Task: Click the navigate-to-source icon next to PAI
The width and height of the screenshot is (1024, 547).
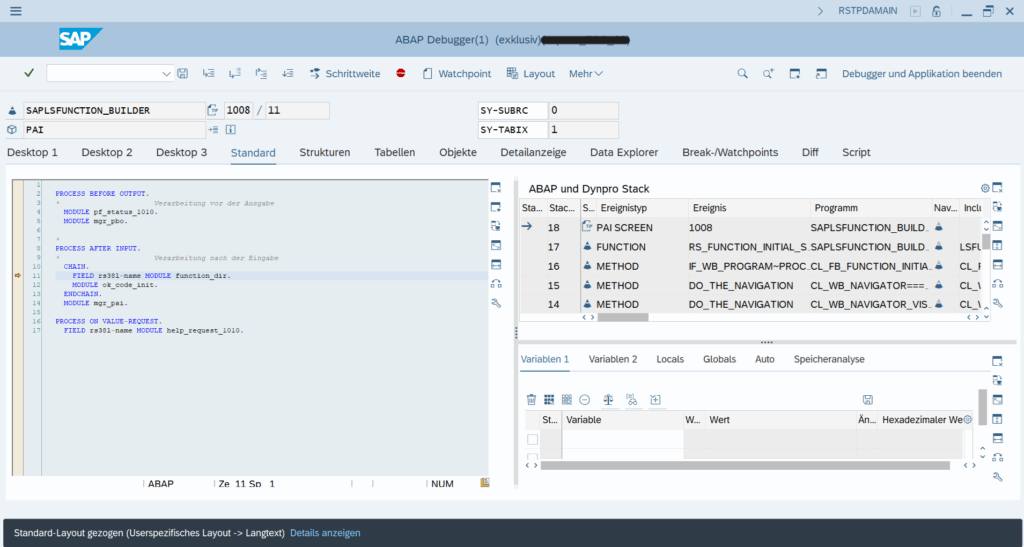Action: pos(213,130)
